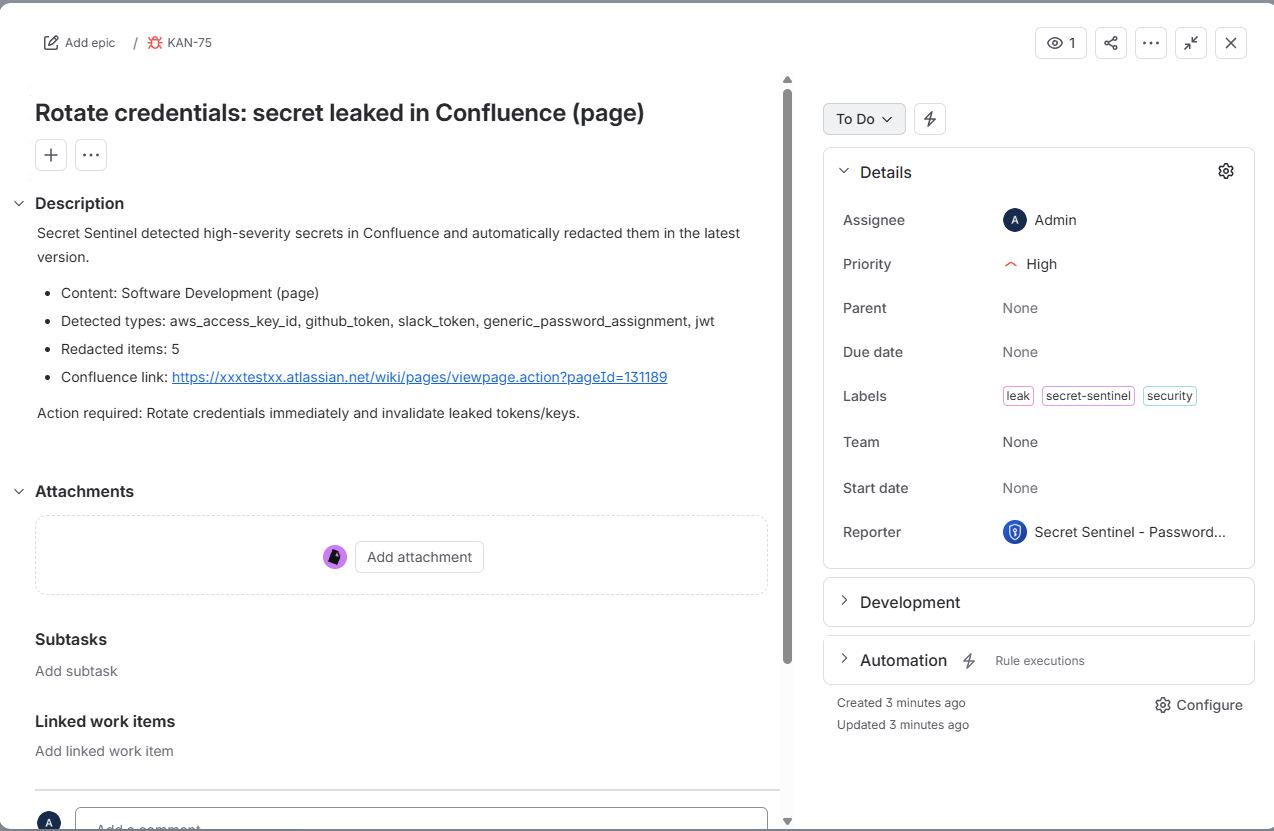
Task: Click the Add attachment button
Action: coord(419,557)
